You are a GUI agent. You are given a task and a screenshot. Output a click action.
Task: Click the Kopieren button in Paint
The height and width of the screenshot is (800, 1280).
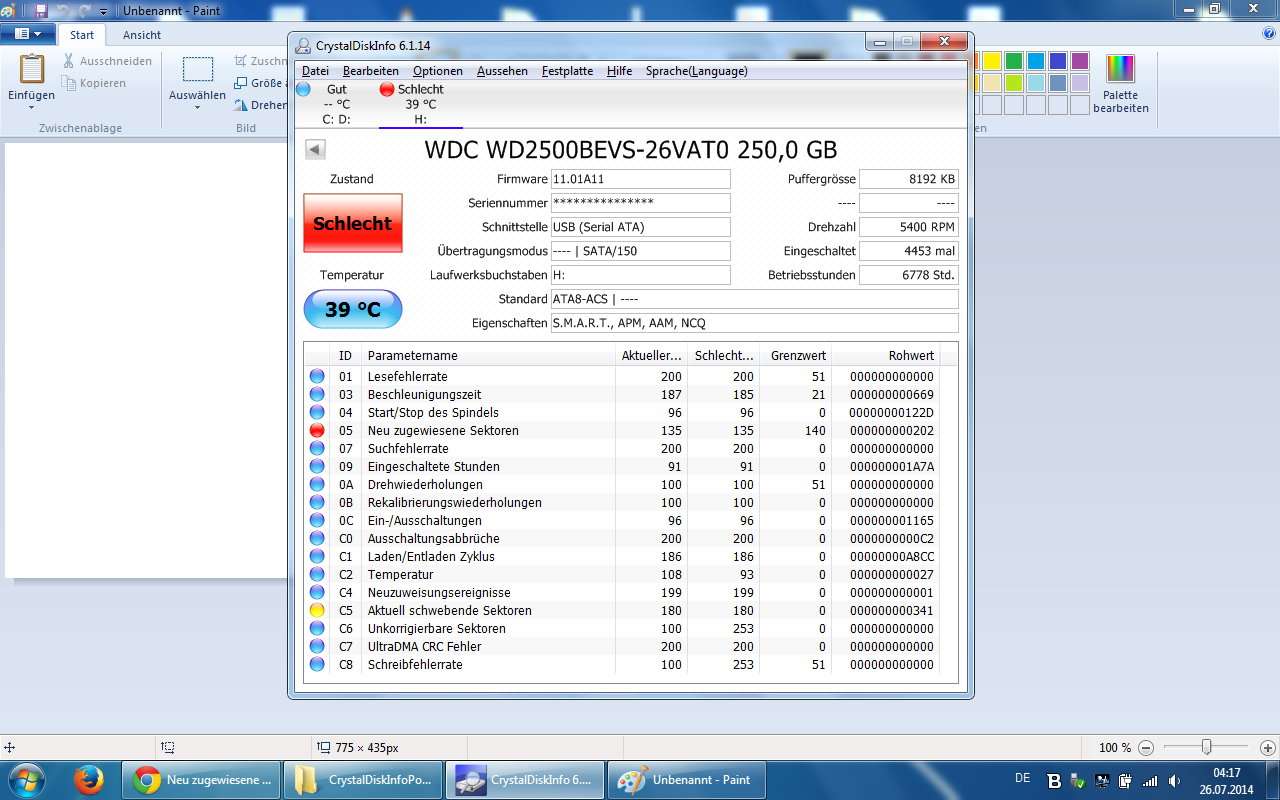[x=94, y=83]
